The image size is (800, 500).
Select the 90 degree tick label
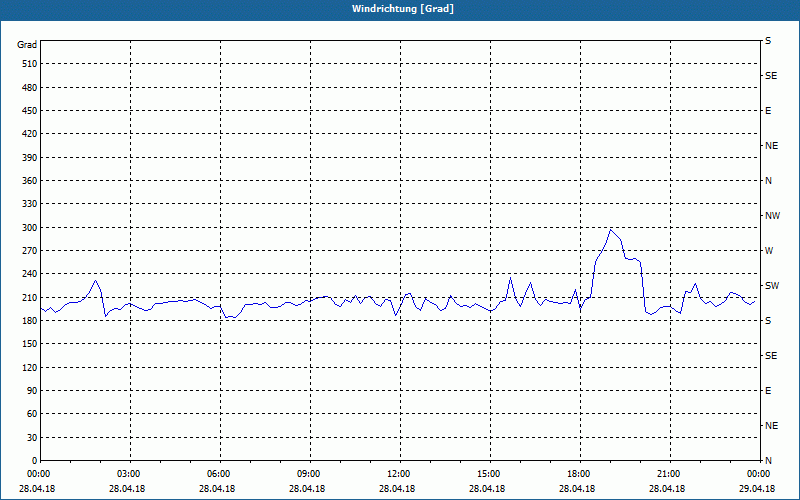click(32, 391)
